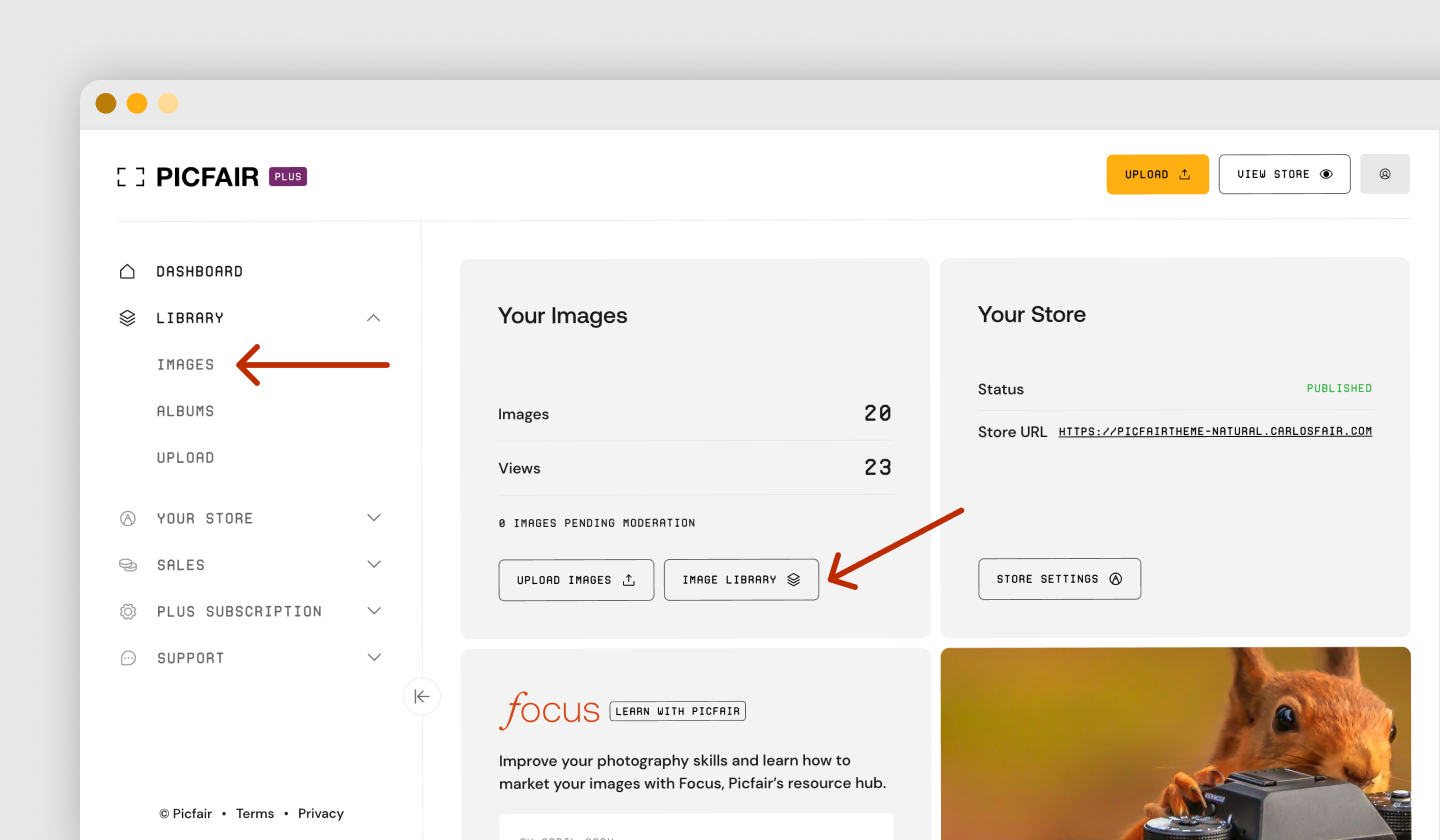Open Images under Library
1440x840 pixels.
(185, 365)
